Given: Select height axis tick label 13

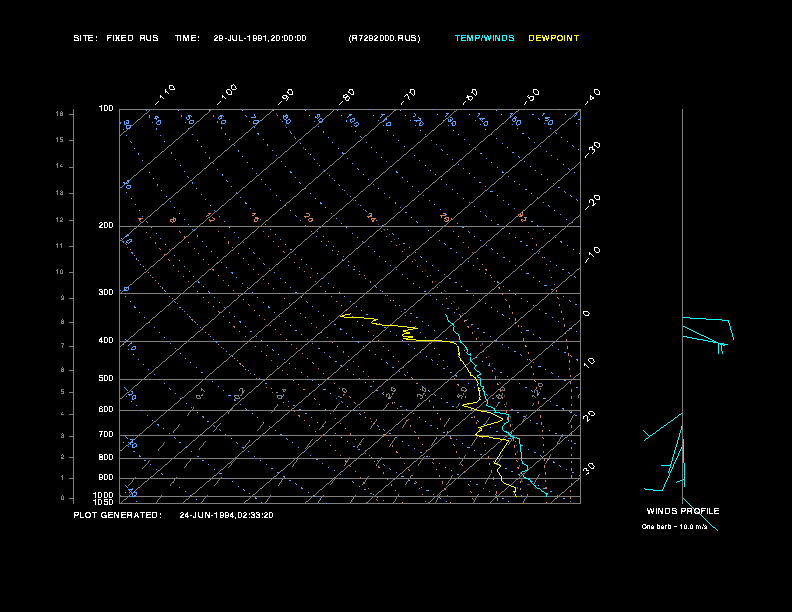Looking at the screenshot, I should (60, 193).
